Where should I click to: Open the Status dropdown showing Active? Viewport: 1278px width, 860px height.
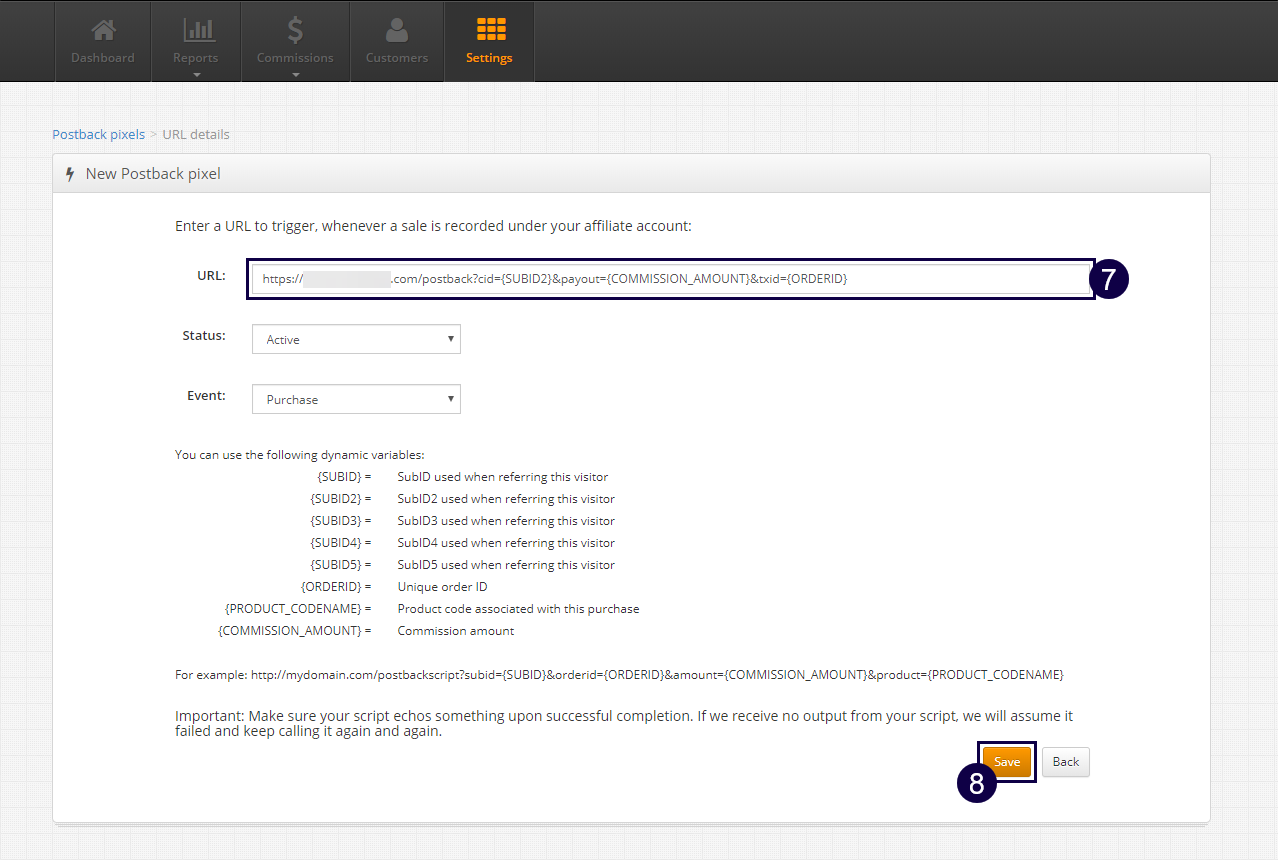pos(356,340)
